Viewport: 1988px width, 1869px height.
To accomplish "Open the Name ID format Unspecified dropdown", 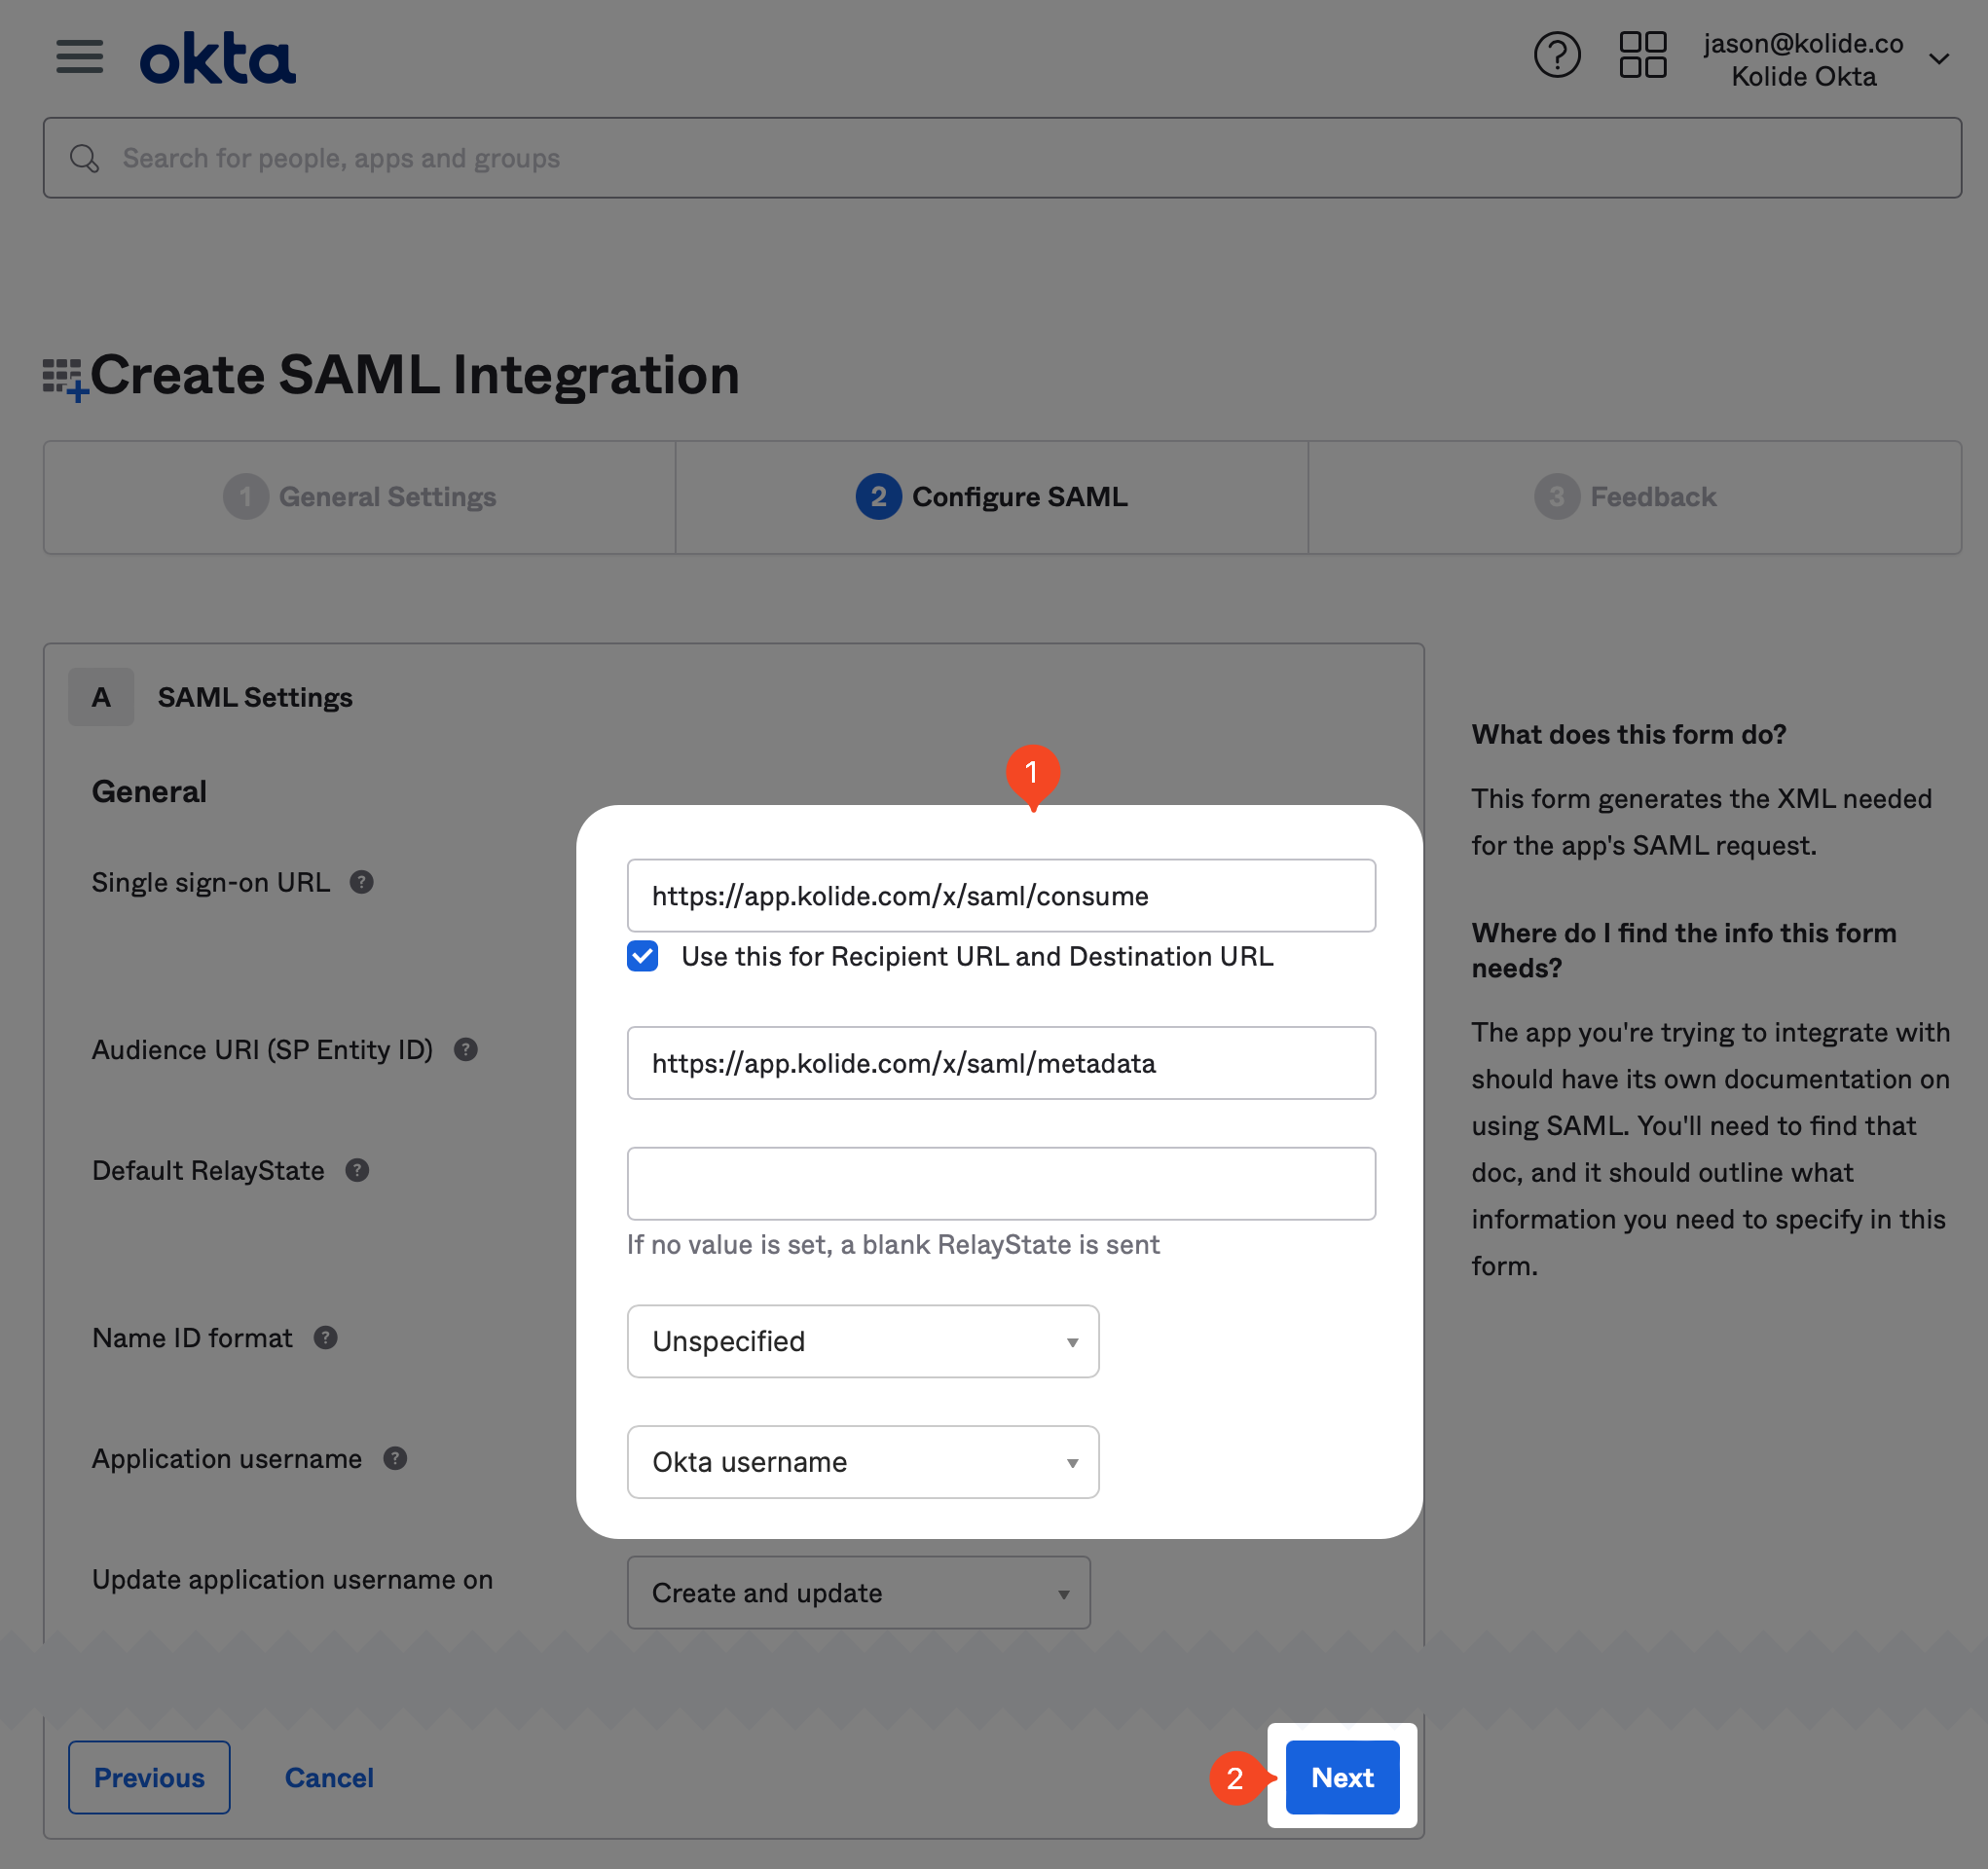I will click(862, 1341).
